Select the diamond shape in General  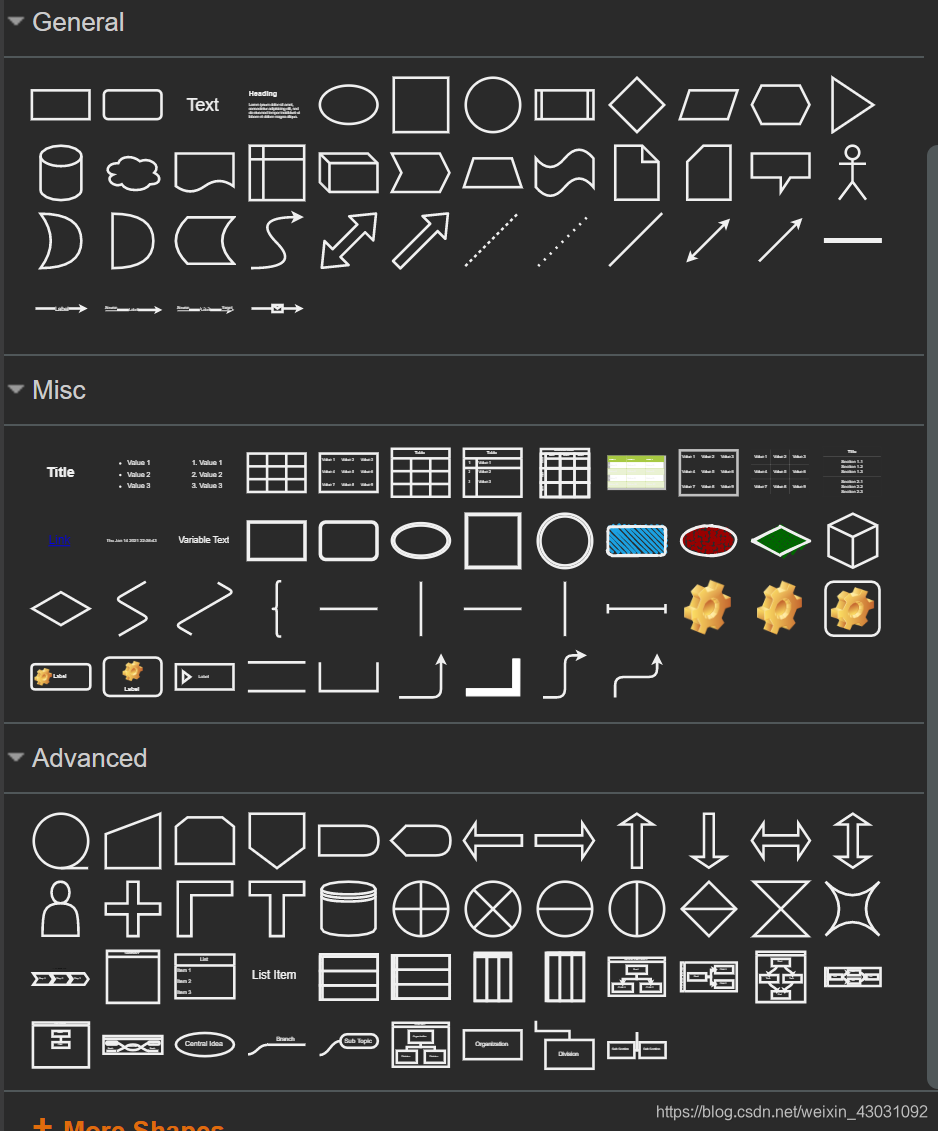click(x=636, y=105)
